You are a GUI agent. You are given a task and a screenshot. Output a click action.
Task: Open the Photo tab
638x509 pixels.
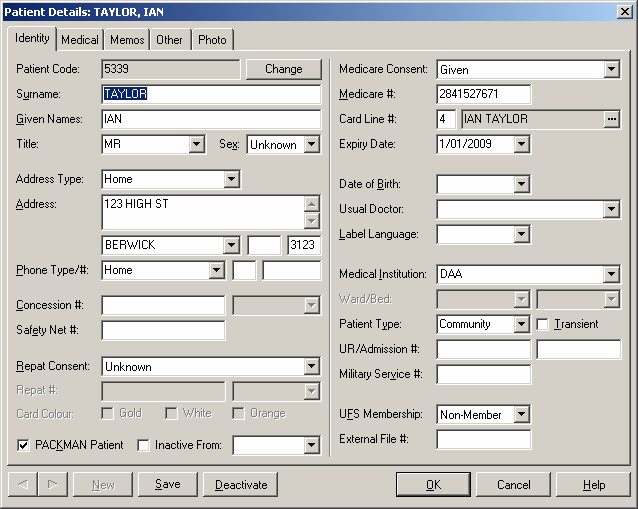tap(212, 40)
